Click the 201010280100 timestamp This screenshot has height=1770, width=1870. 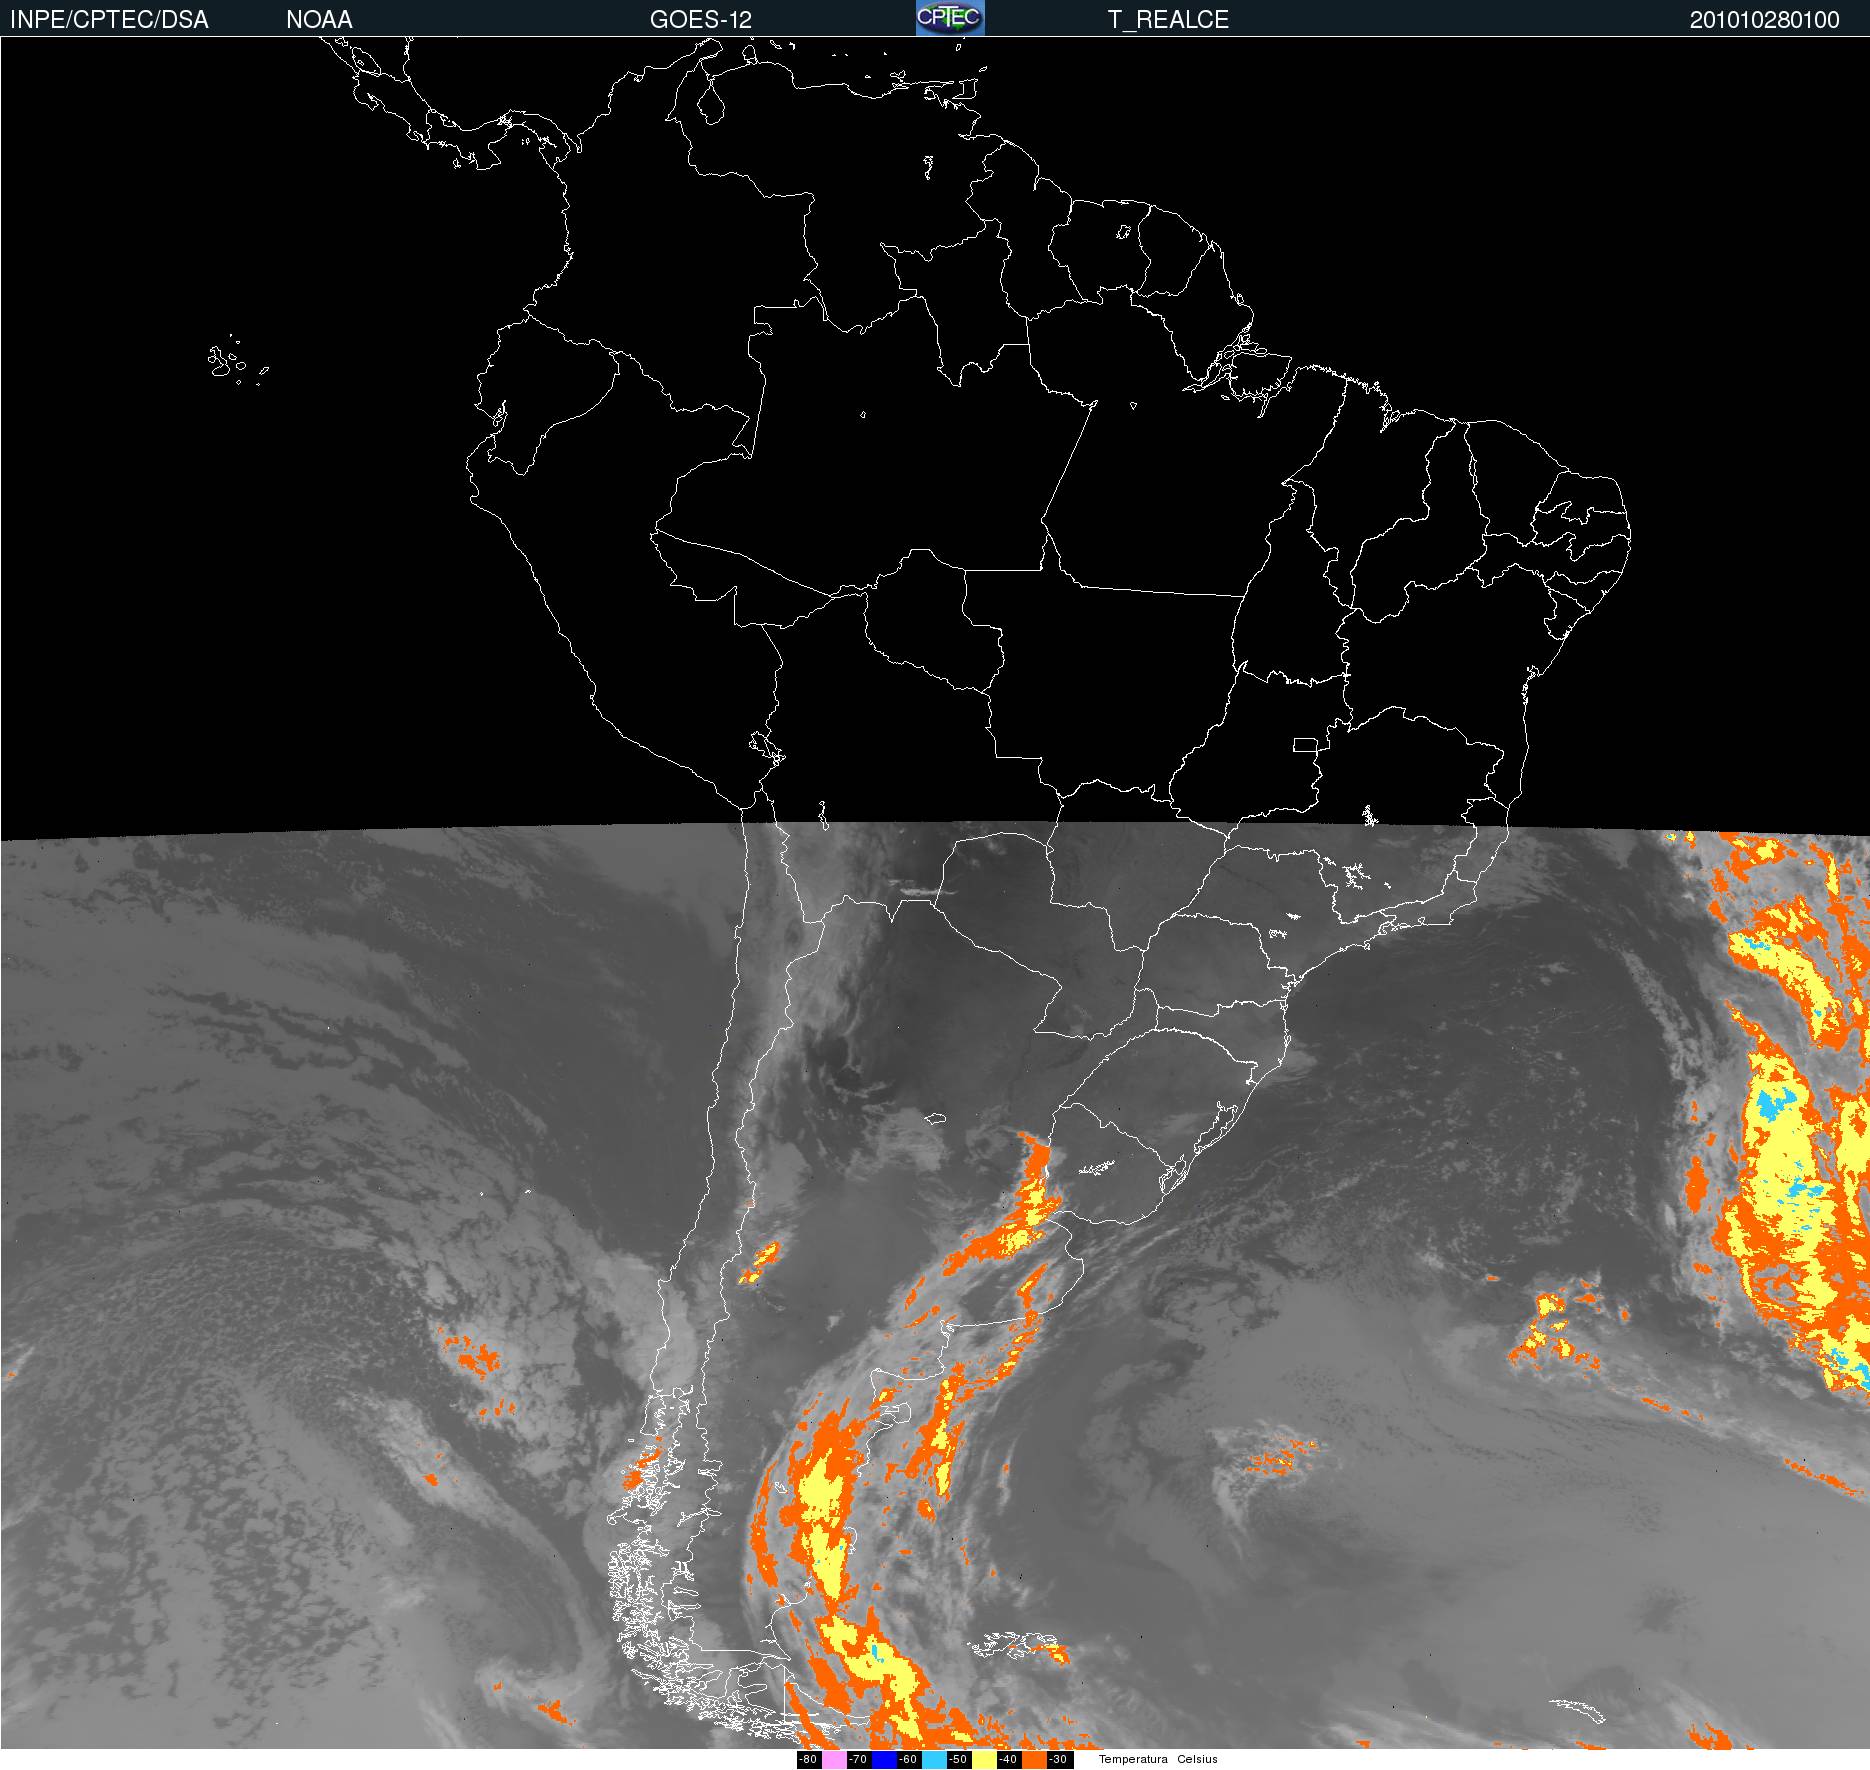[x=1764, y=20]
